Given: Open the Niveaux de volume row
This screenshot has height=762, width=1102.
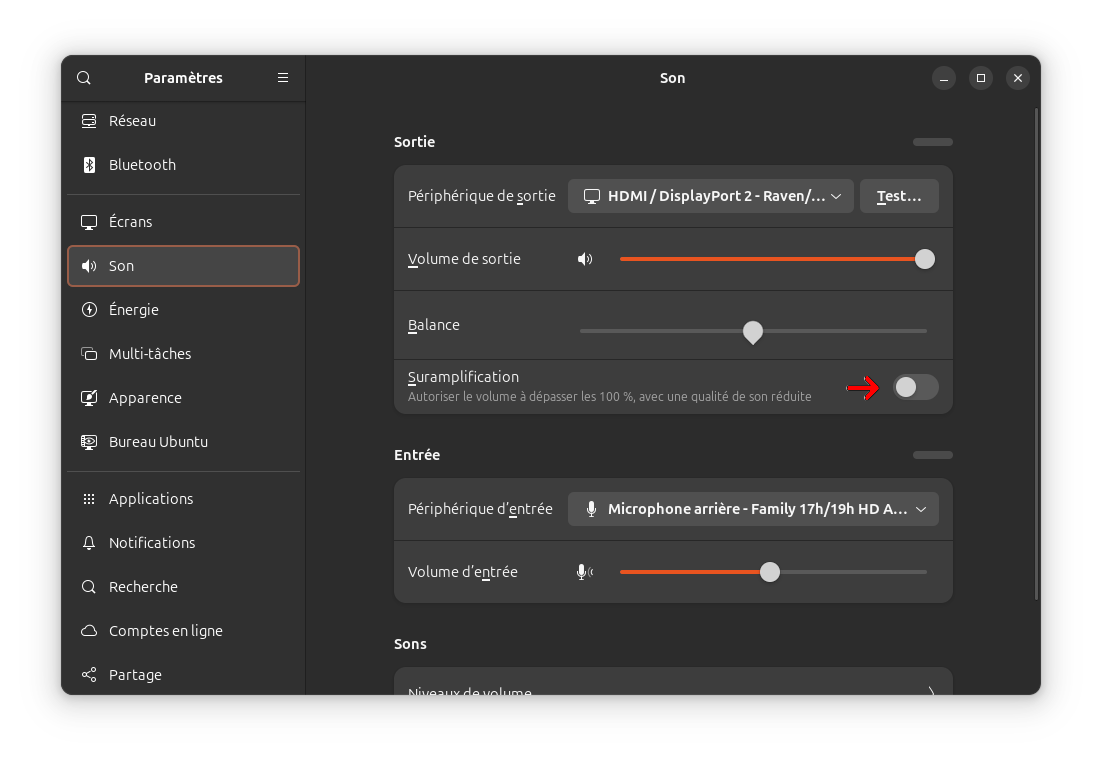Looking at the screenshot, I should click(x=673, y=682).
